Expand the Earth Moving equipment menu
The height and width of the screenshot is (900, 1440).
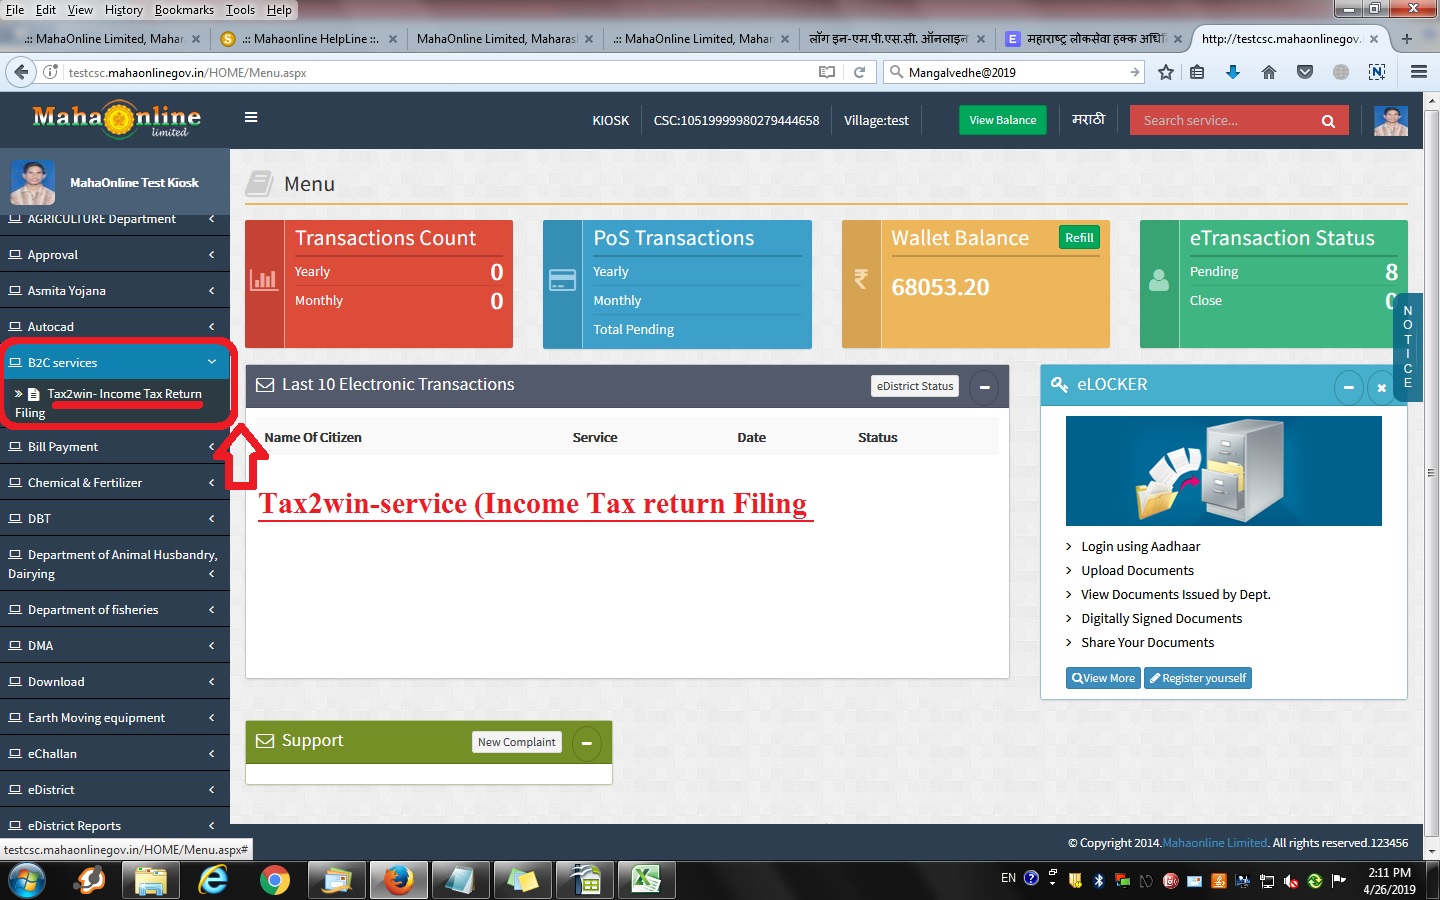click(115, 718)
